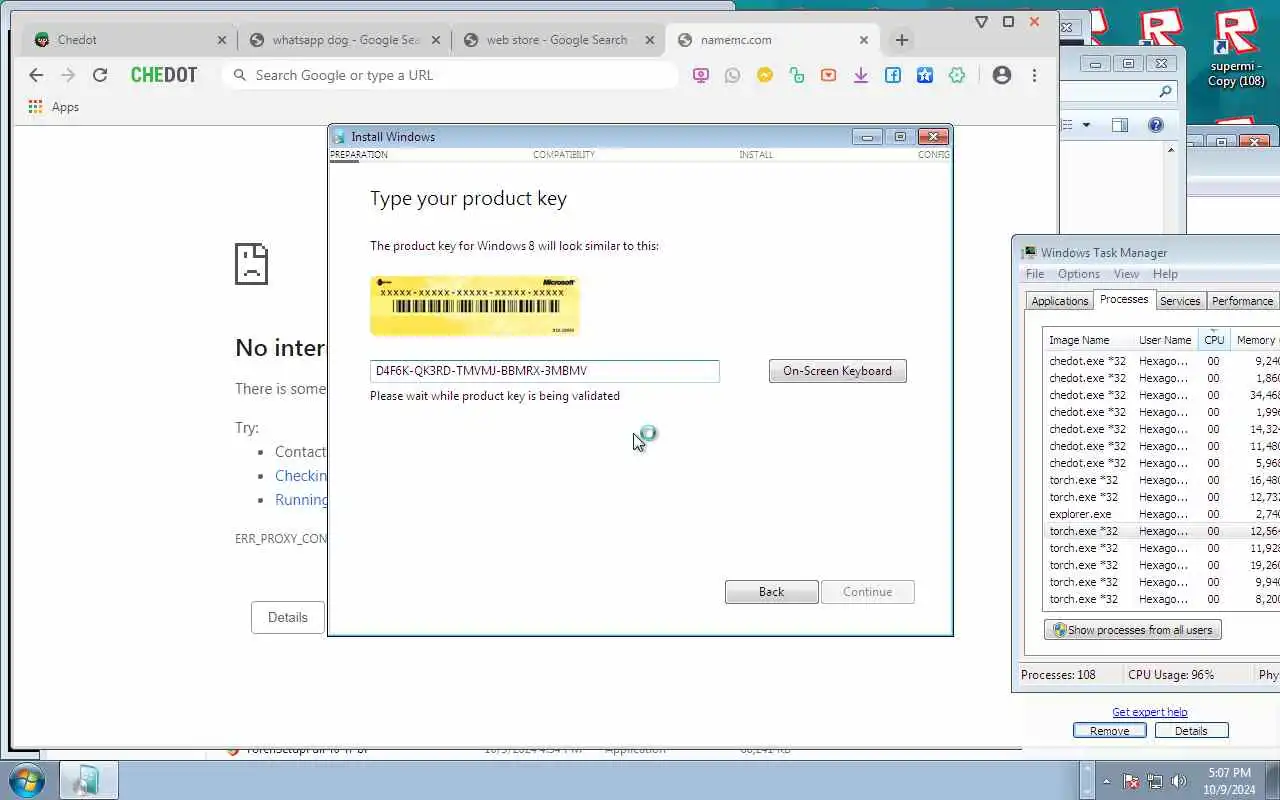
Task: Open the WhatsApp extension icon
Action: [x=733, y=75]
